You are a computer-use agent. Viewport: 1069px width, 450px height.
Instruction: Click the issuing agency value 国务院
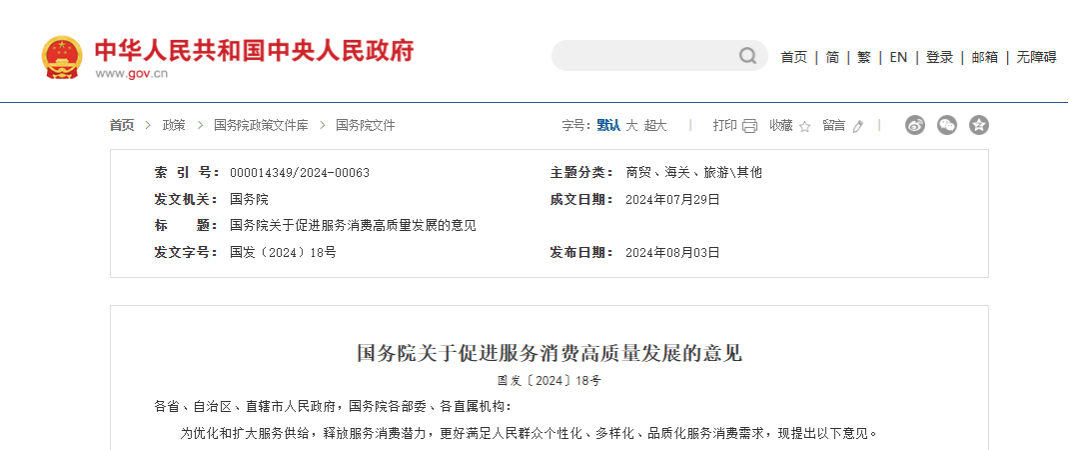(x=249, y=200)
